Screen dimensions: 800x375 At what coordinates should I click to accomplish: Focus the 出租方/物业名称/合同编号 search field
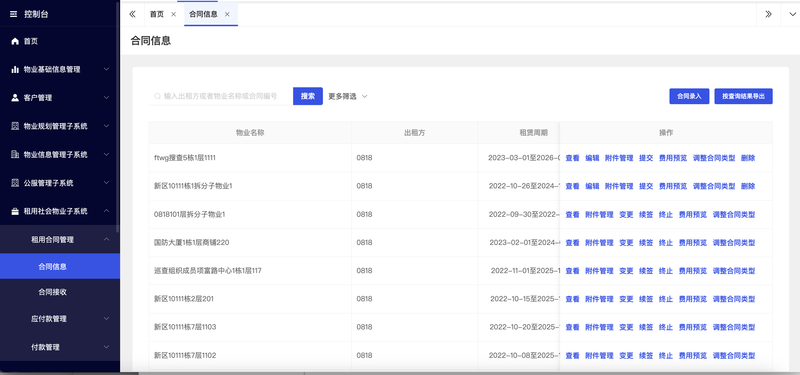click(x=220, y=96)
